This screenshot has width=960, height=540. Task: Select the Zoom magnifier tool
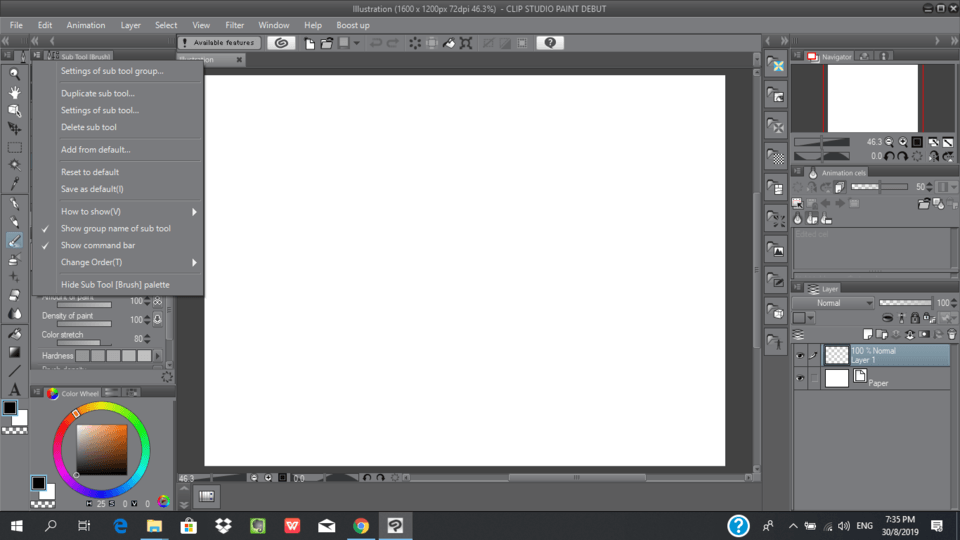(x=14, y=73)
